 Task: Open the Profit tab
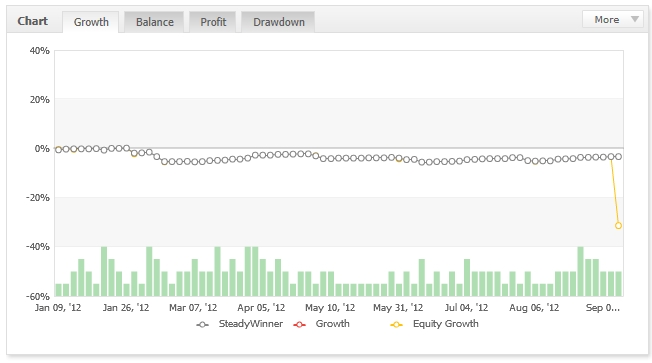pyautogui.click(x=213, y=22)
